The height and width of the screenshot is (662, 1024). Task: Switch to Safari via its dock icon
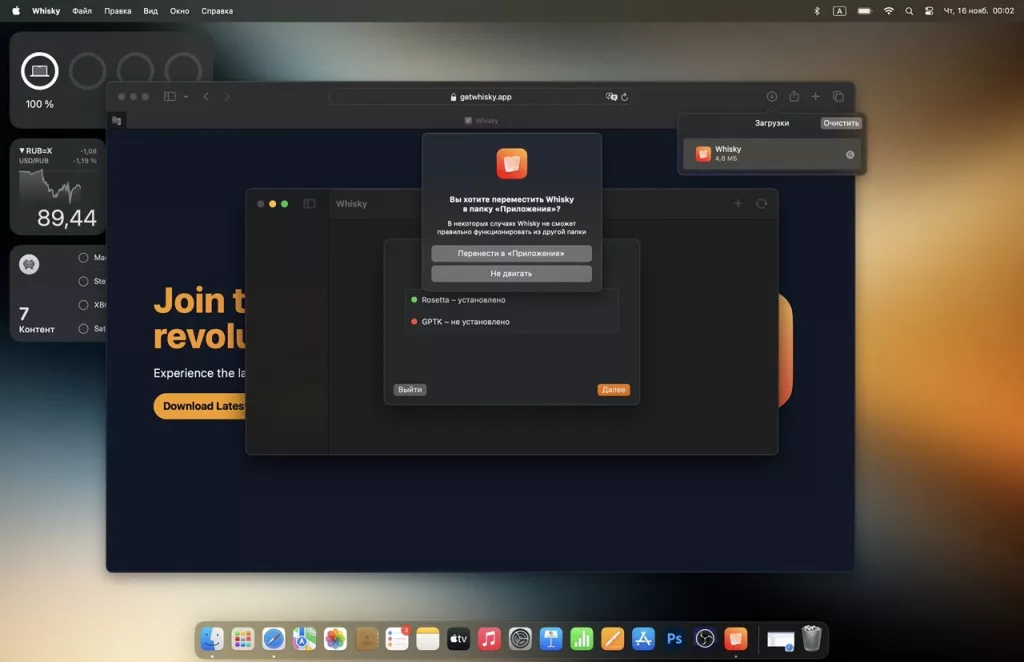274,638
